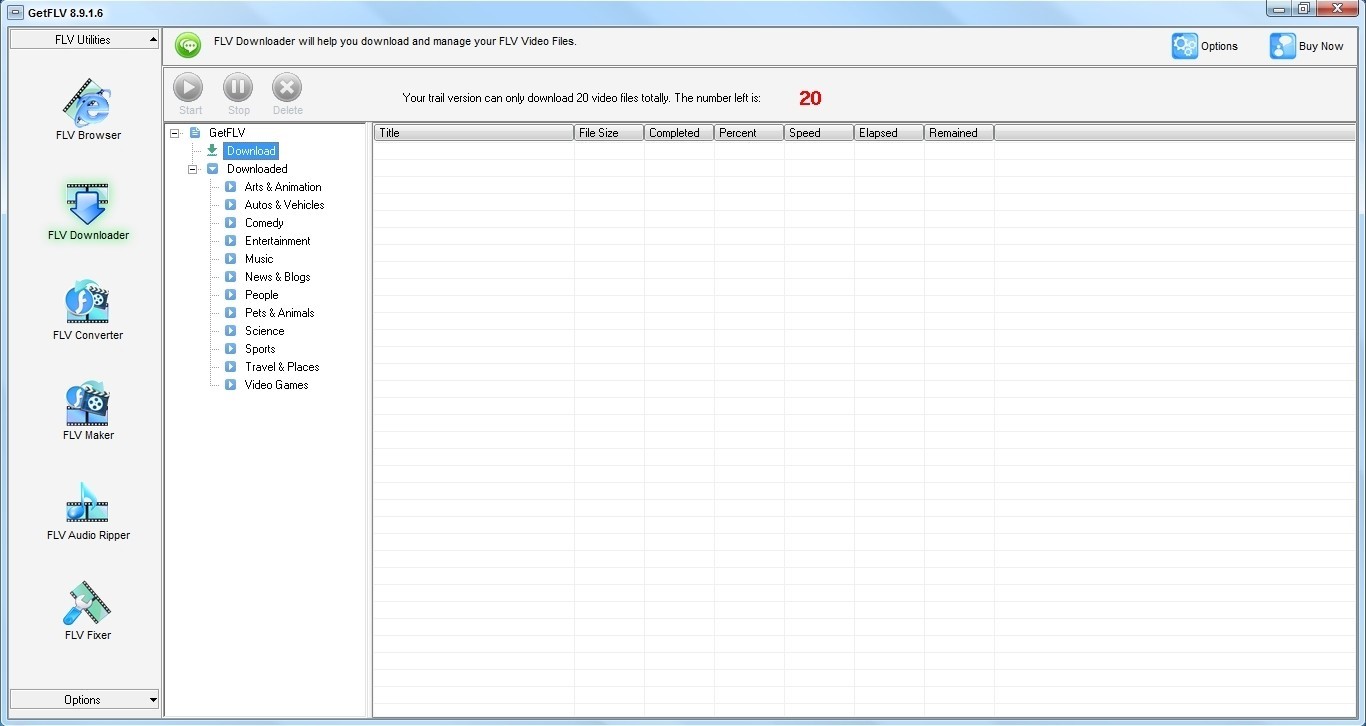Screen dimensions: 1366x726
Task: Expand the Options panel at bottom
Action: point(84,700)
